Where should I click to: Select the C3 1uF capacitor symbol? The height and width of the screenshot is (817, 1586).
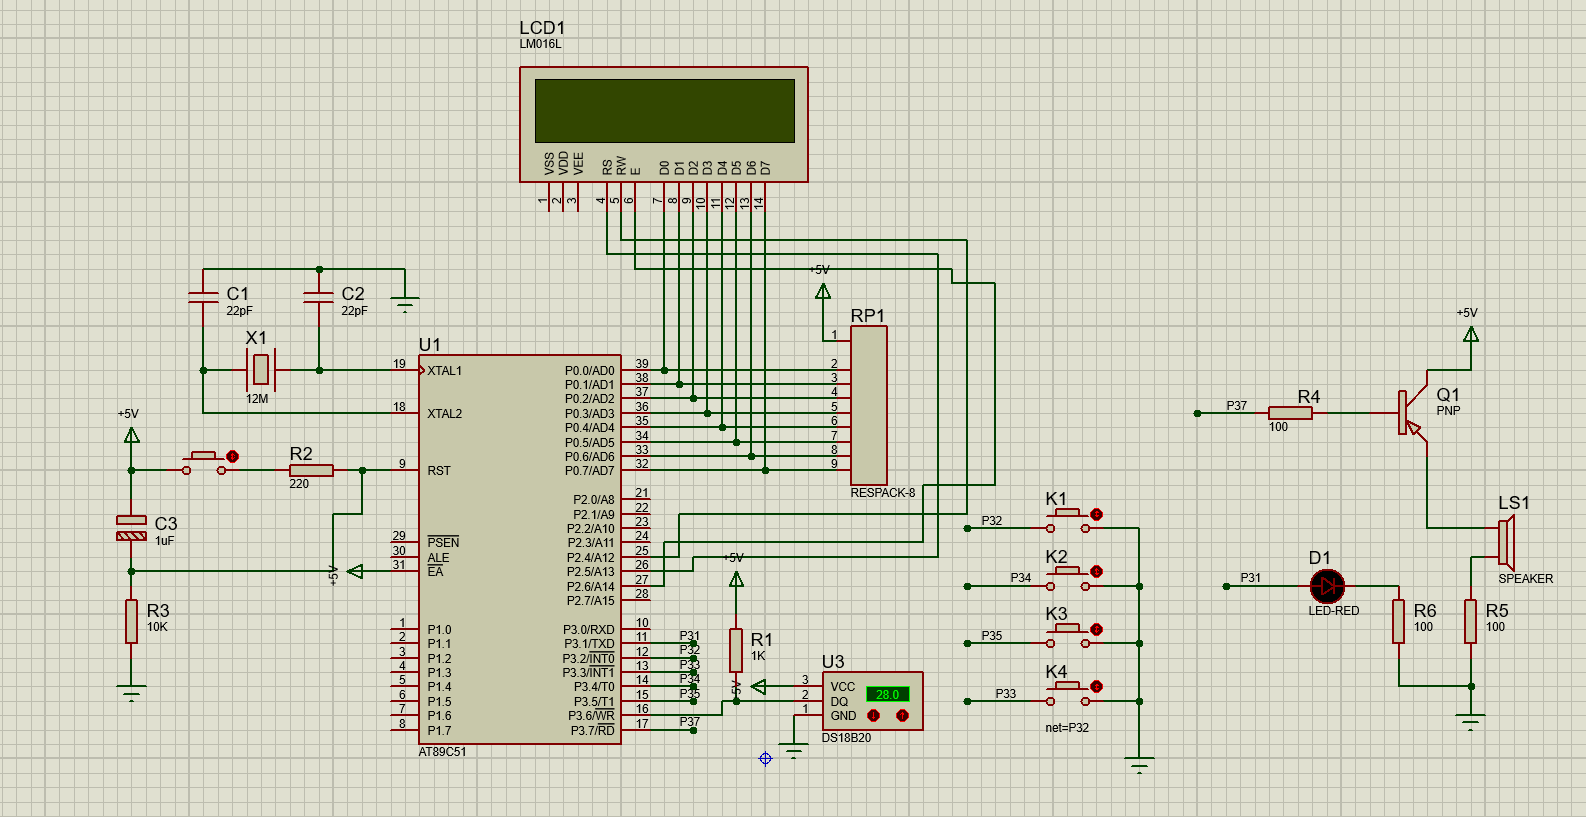pos(131,528)
